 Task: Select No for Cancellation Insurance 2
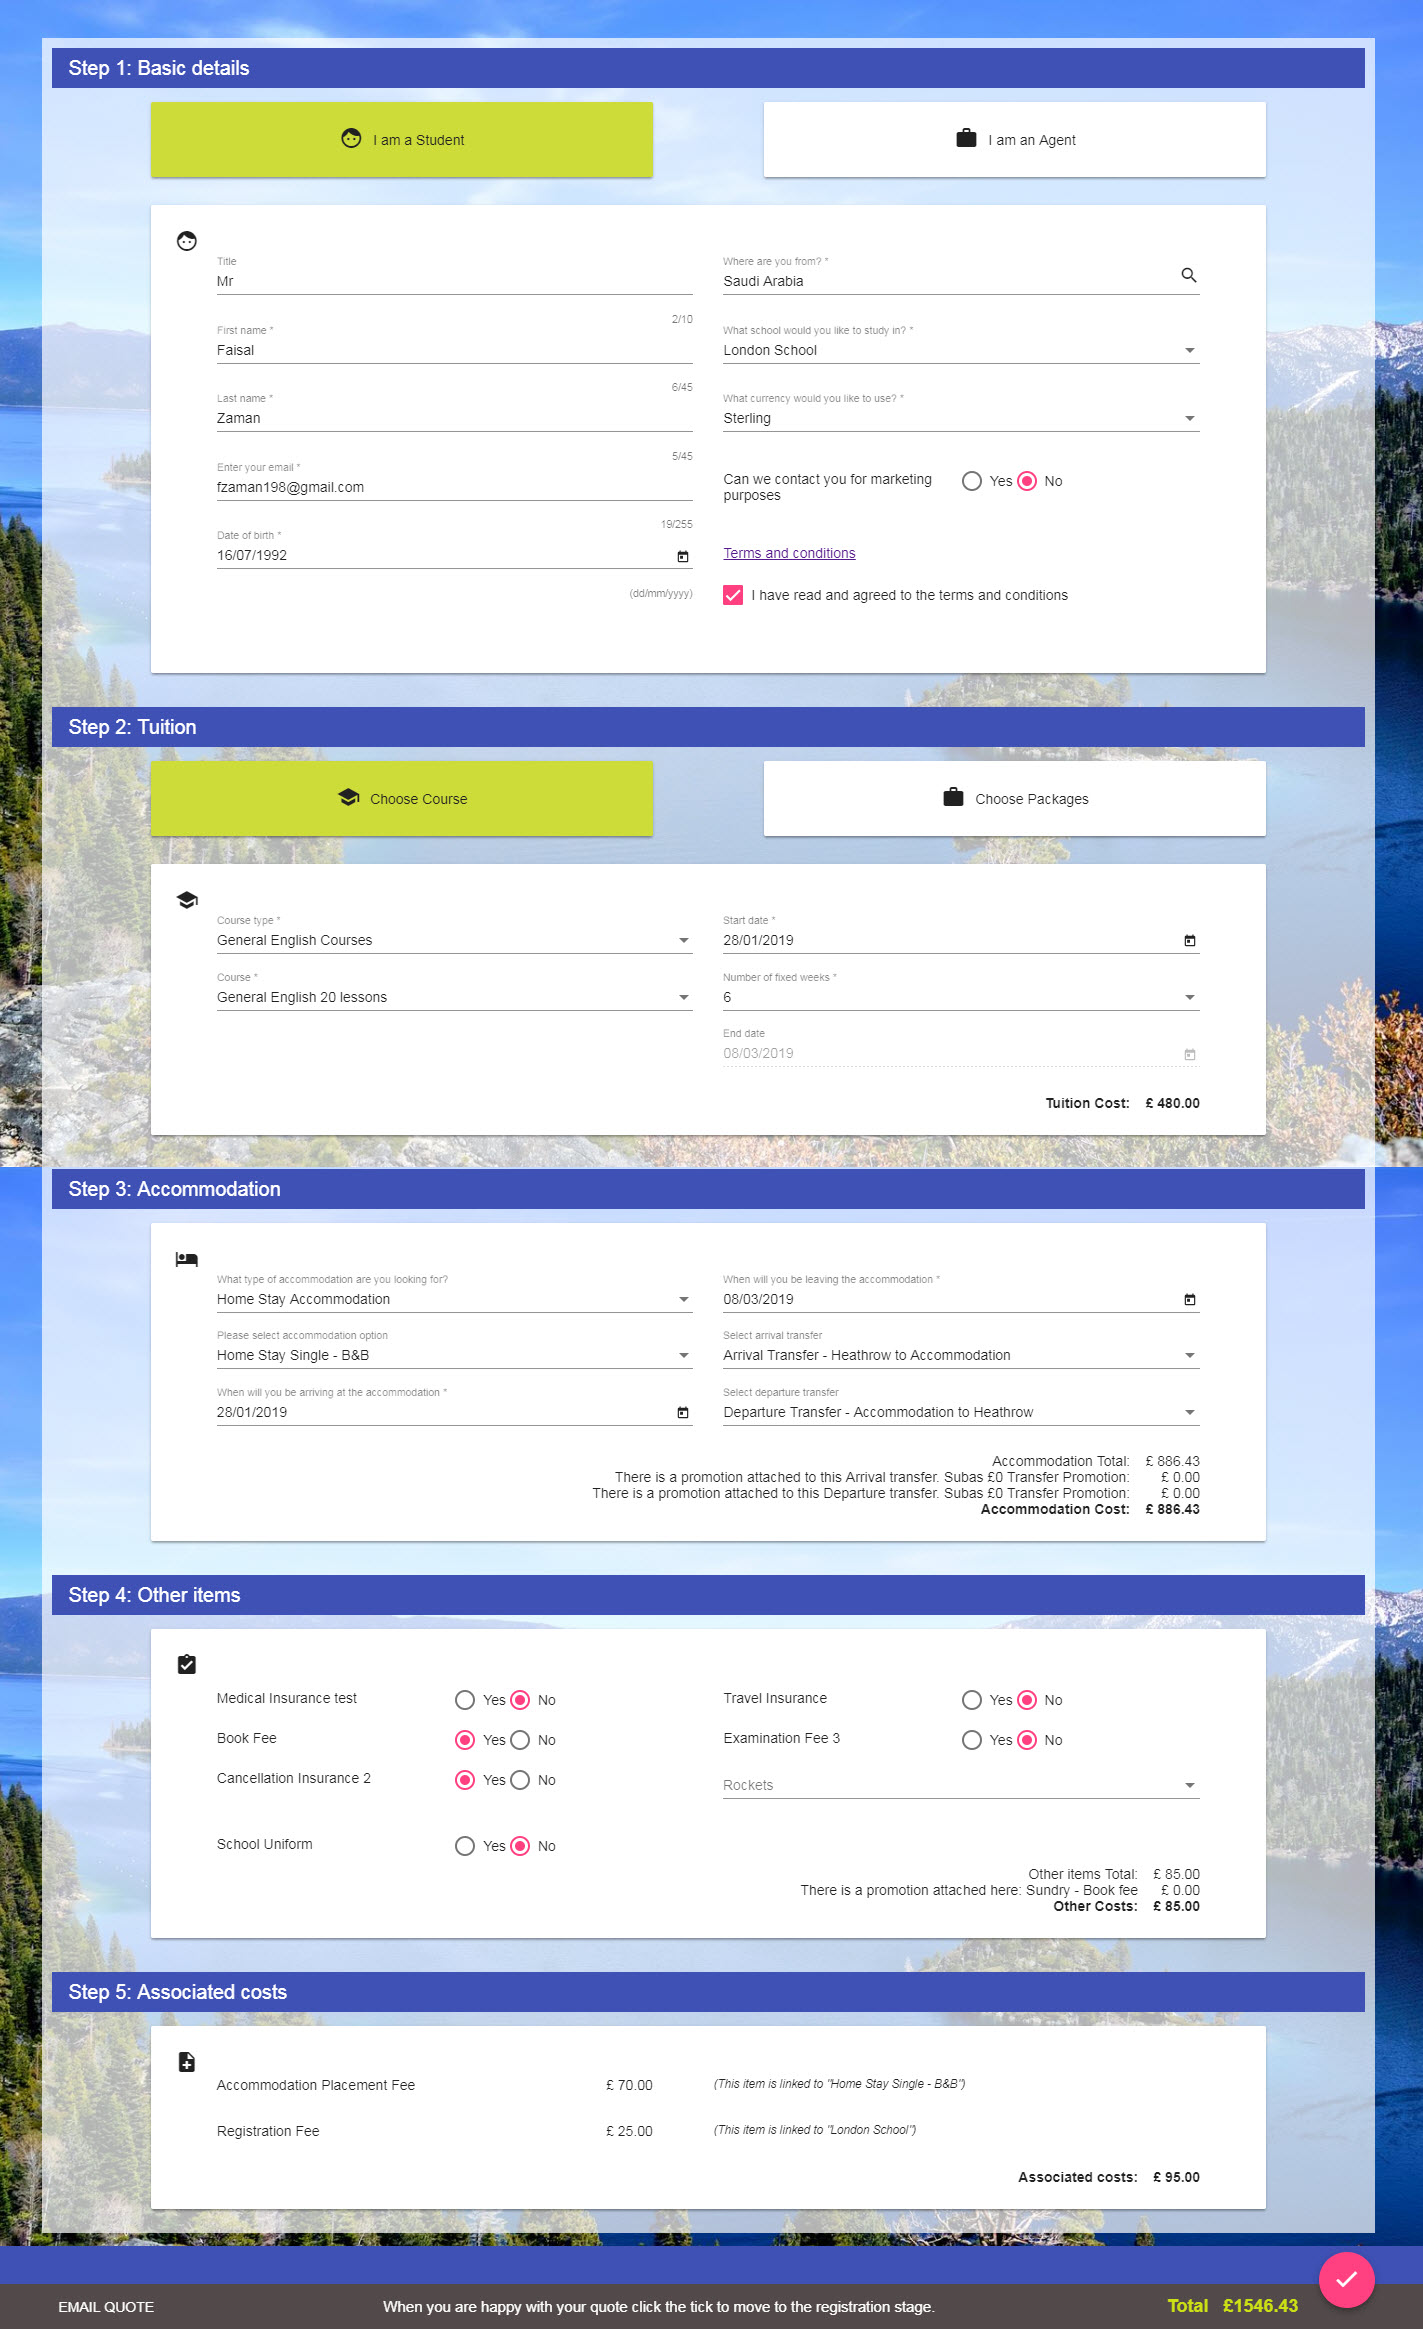tap(520, 1780)
